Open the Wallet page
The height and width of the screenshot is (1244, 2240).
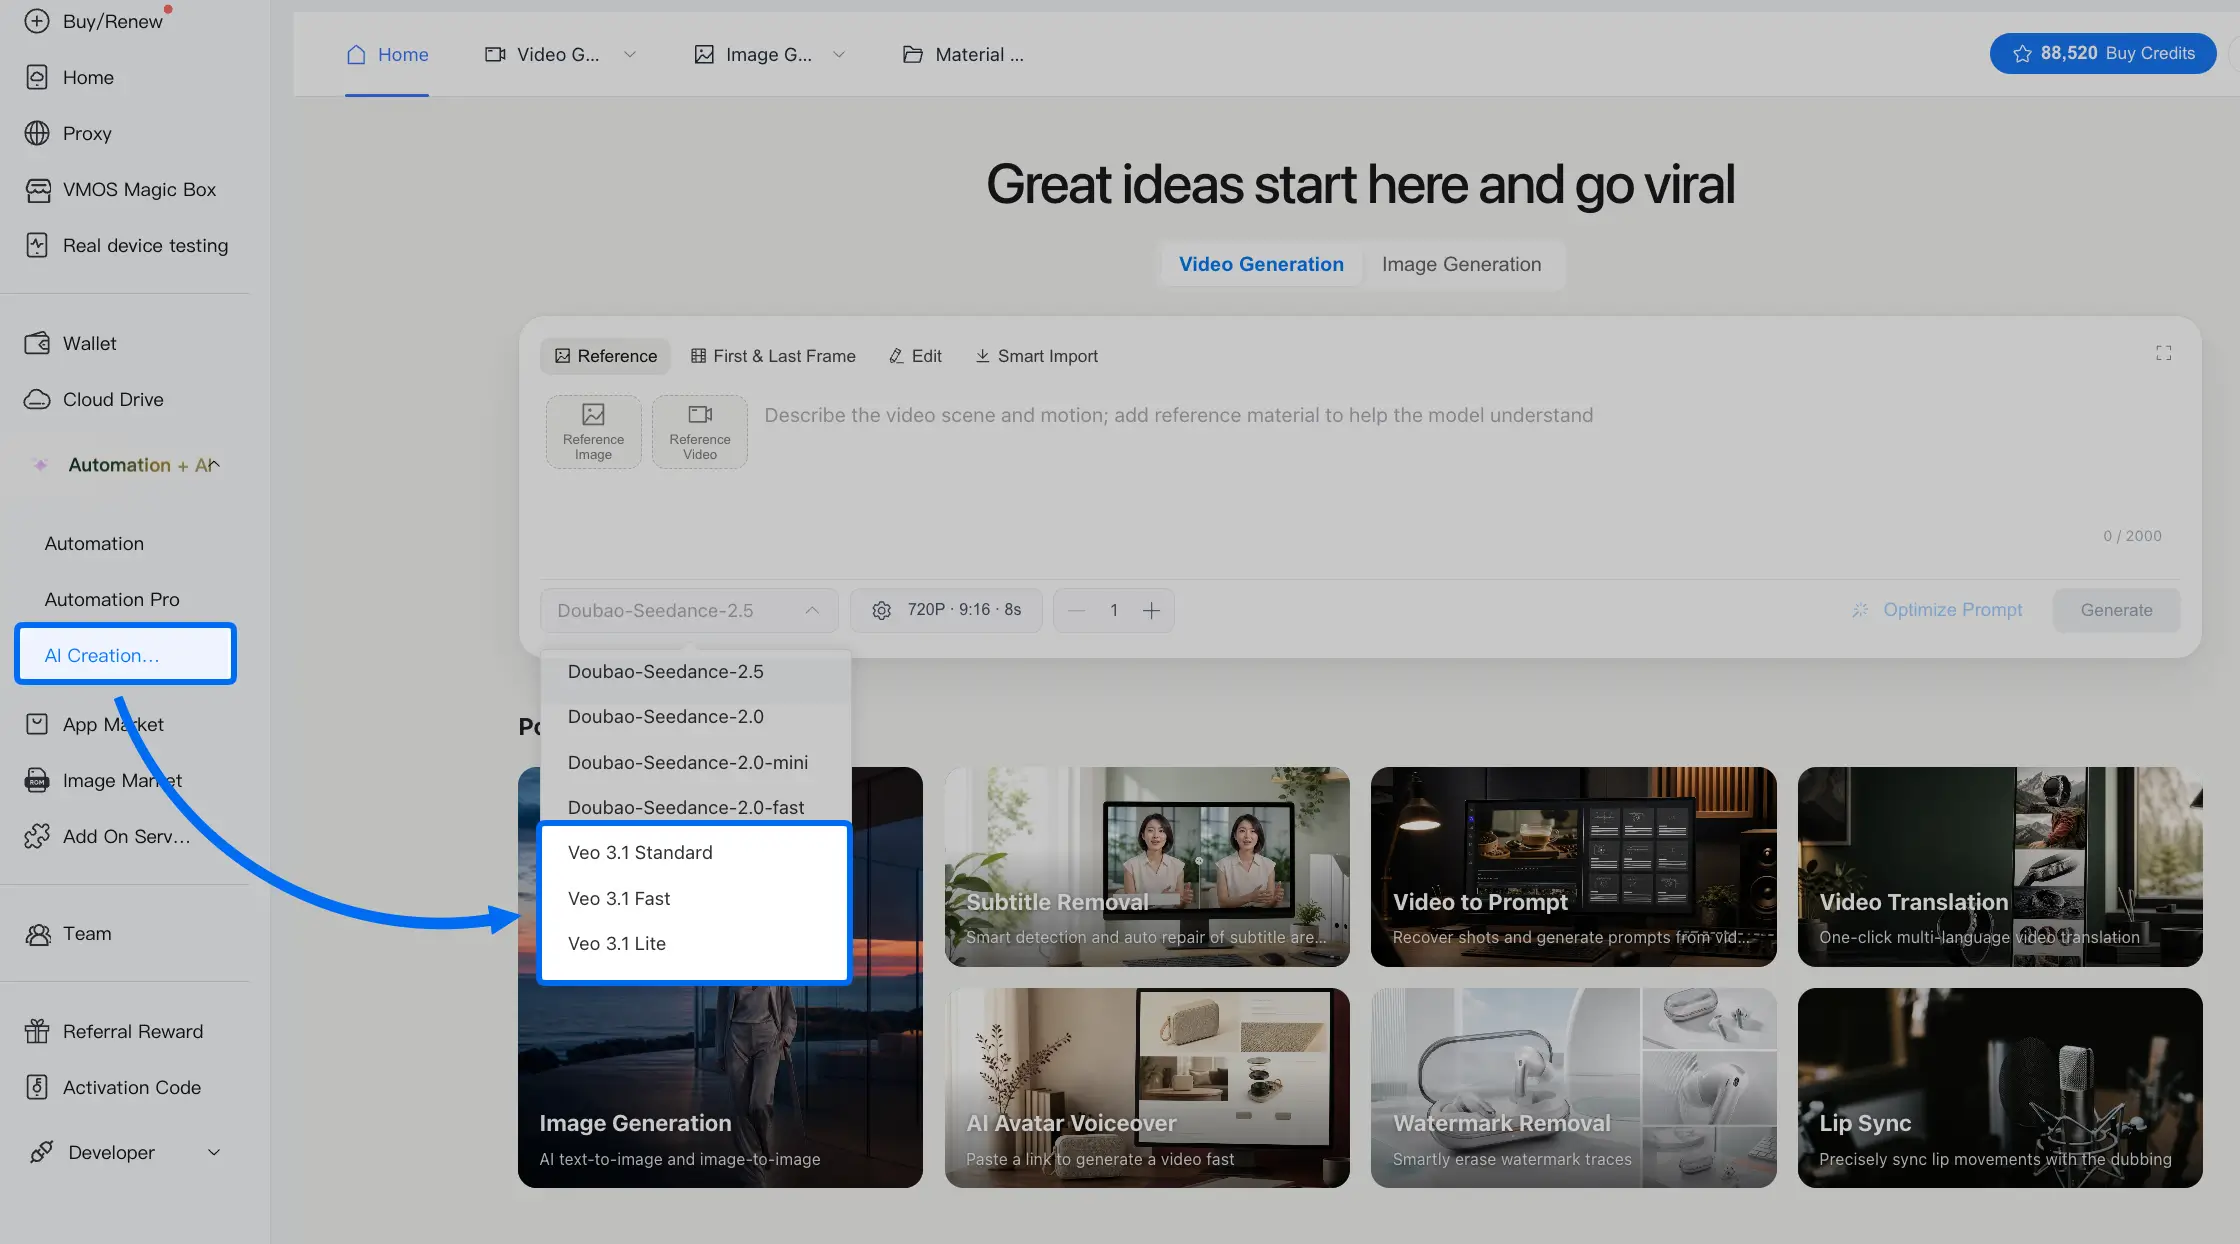[70, 343]
